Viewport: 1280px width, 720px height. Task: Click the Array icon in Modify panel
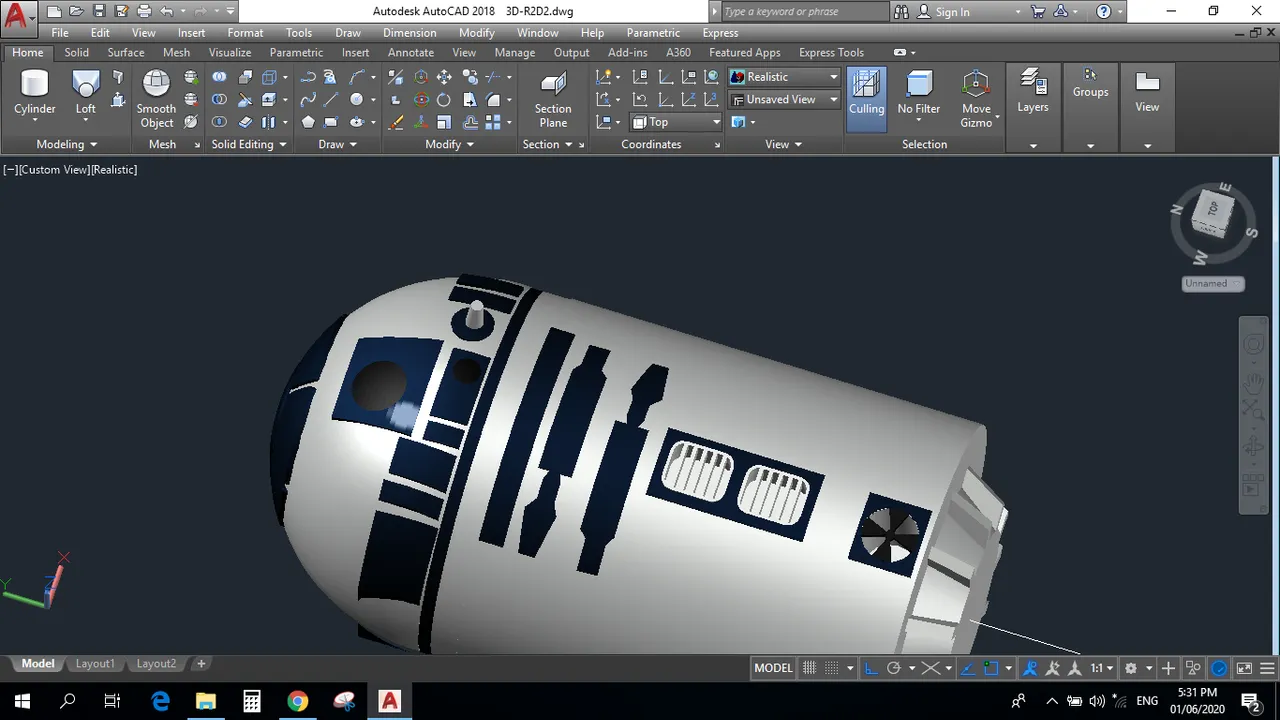tap(493, 122)
